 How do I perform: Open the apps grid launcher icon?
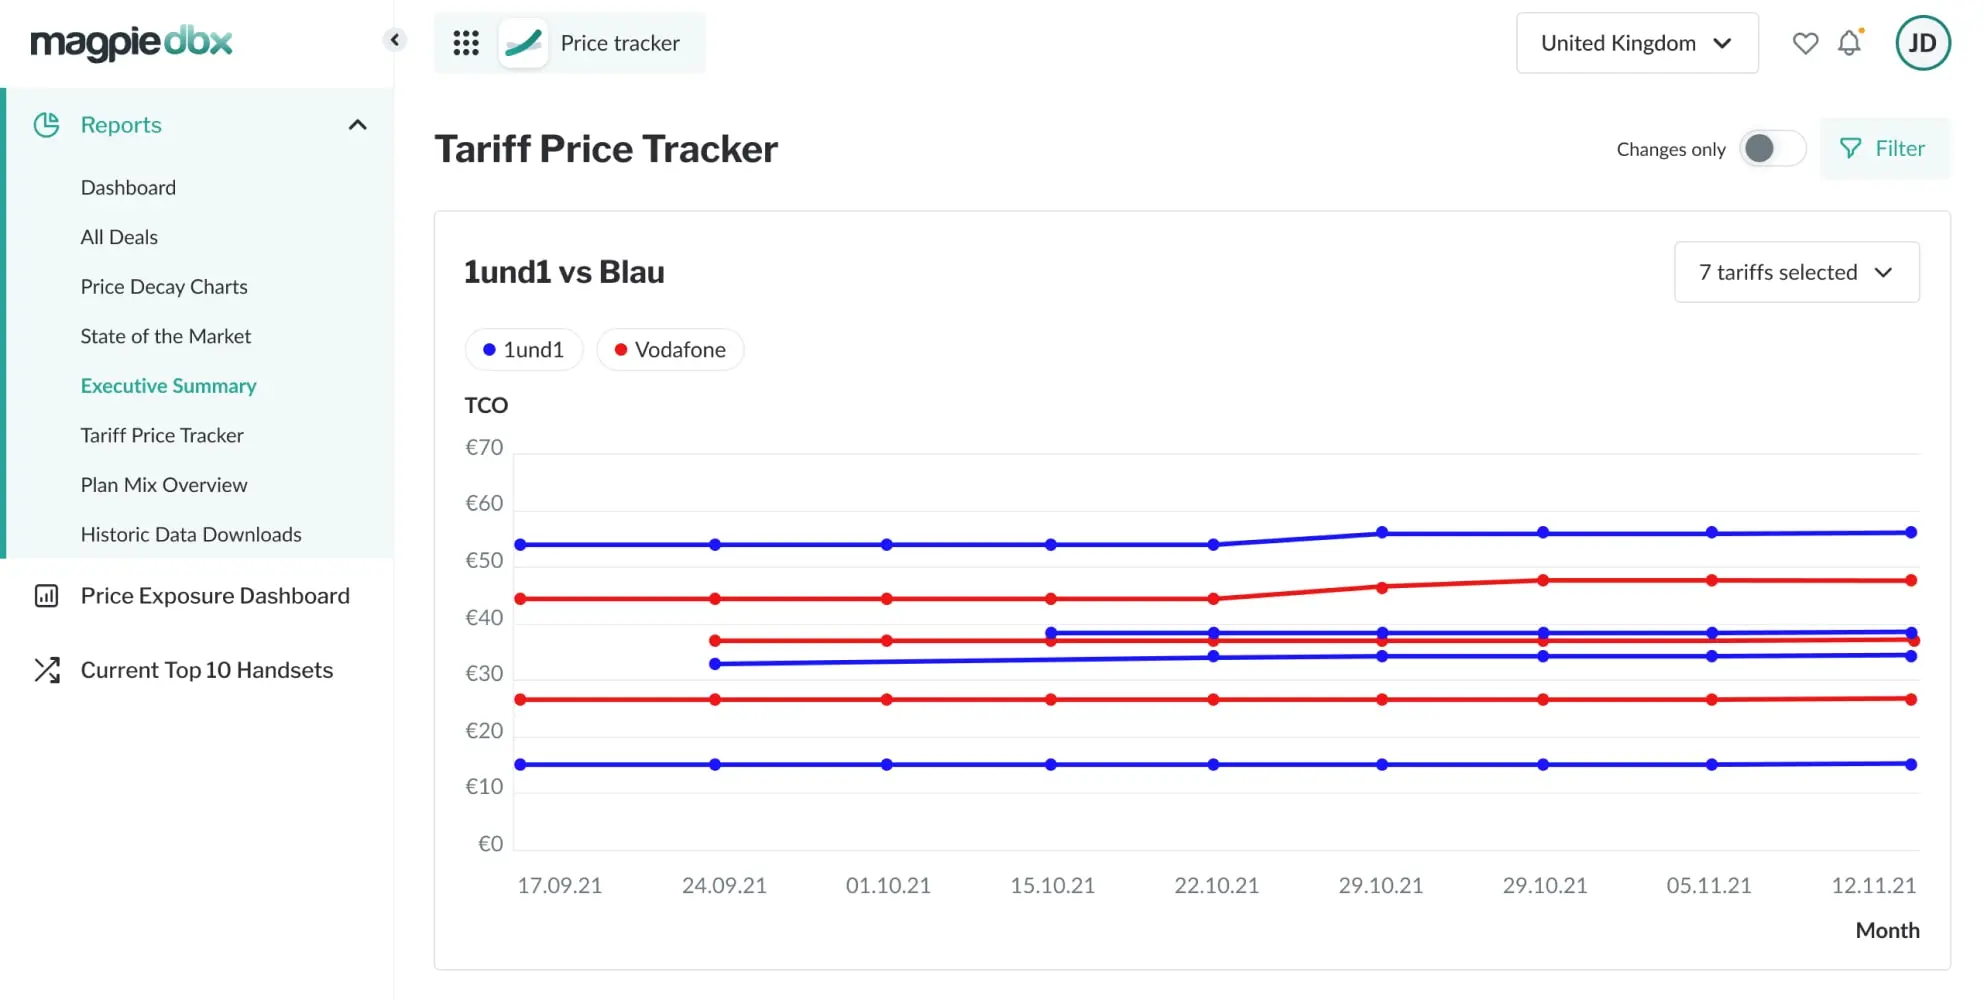[x=466, y=43]
